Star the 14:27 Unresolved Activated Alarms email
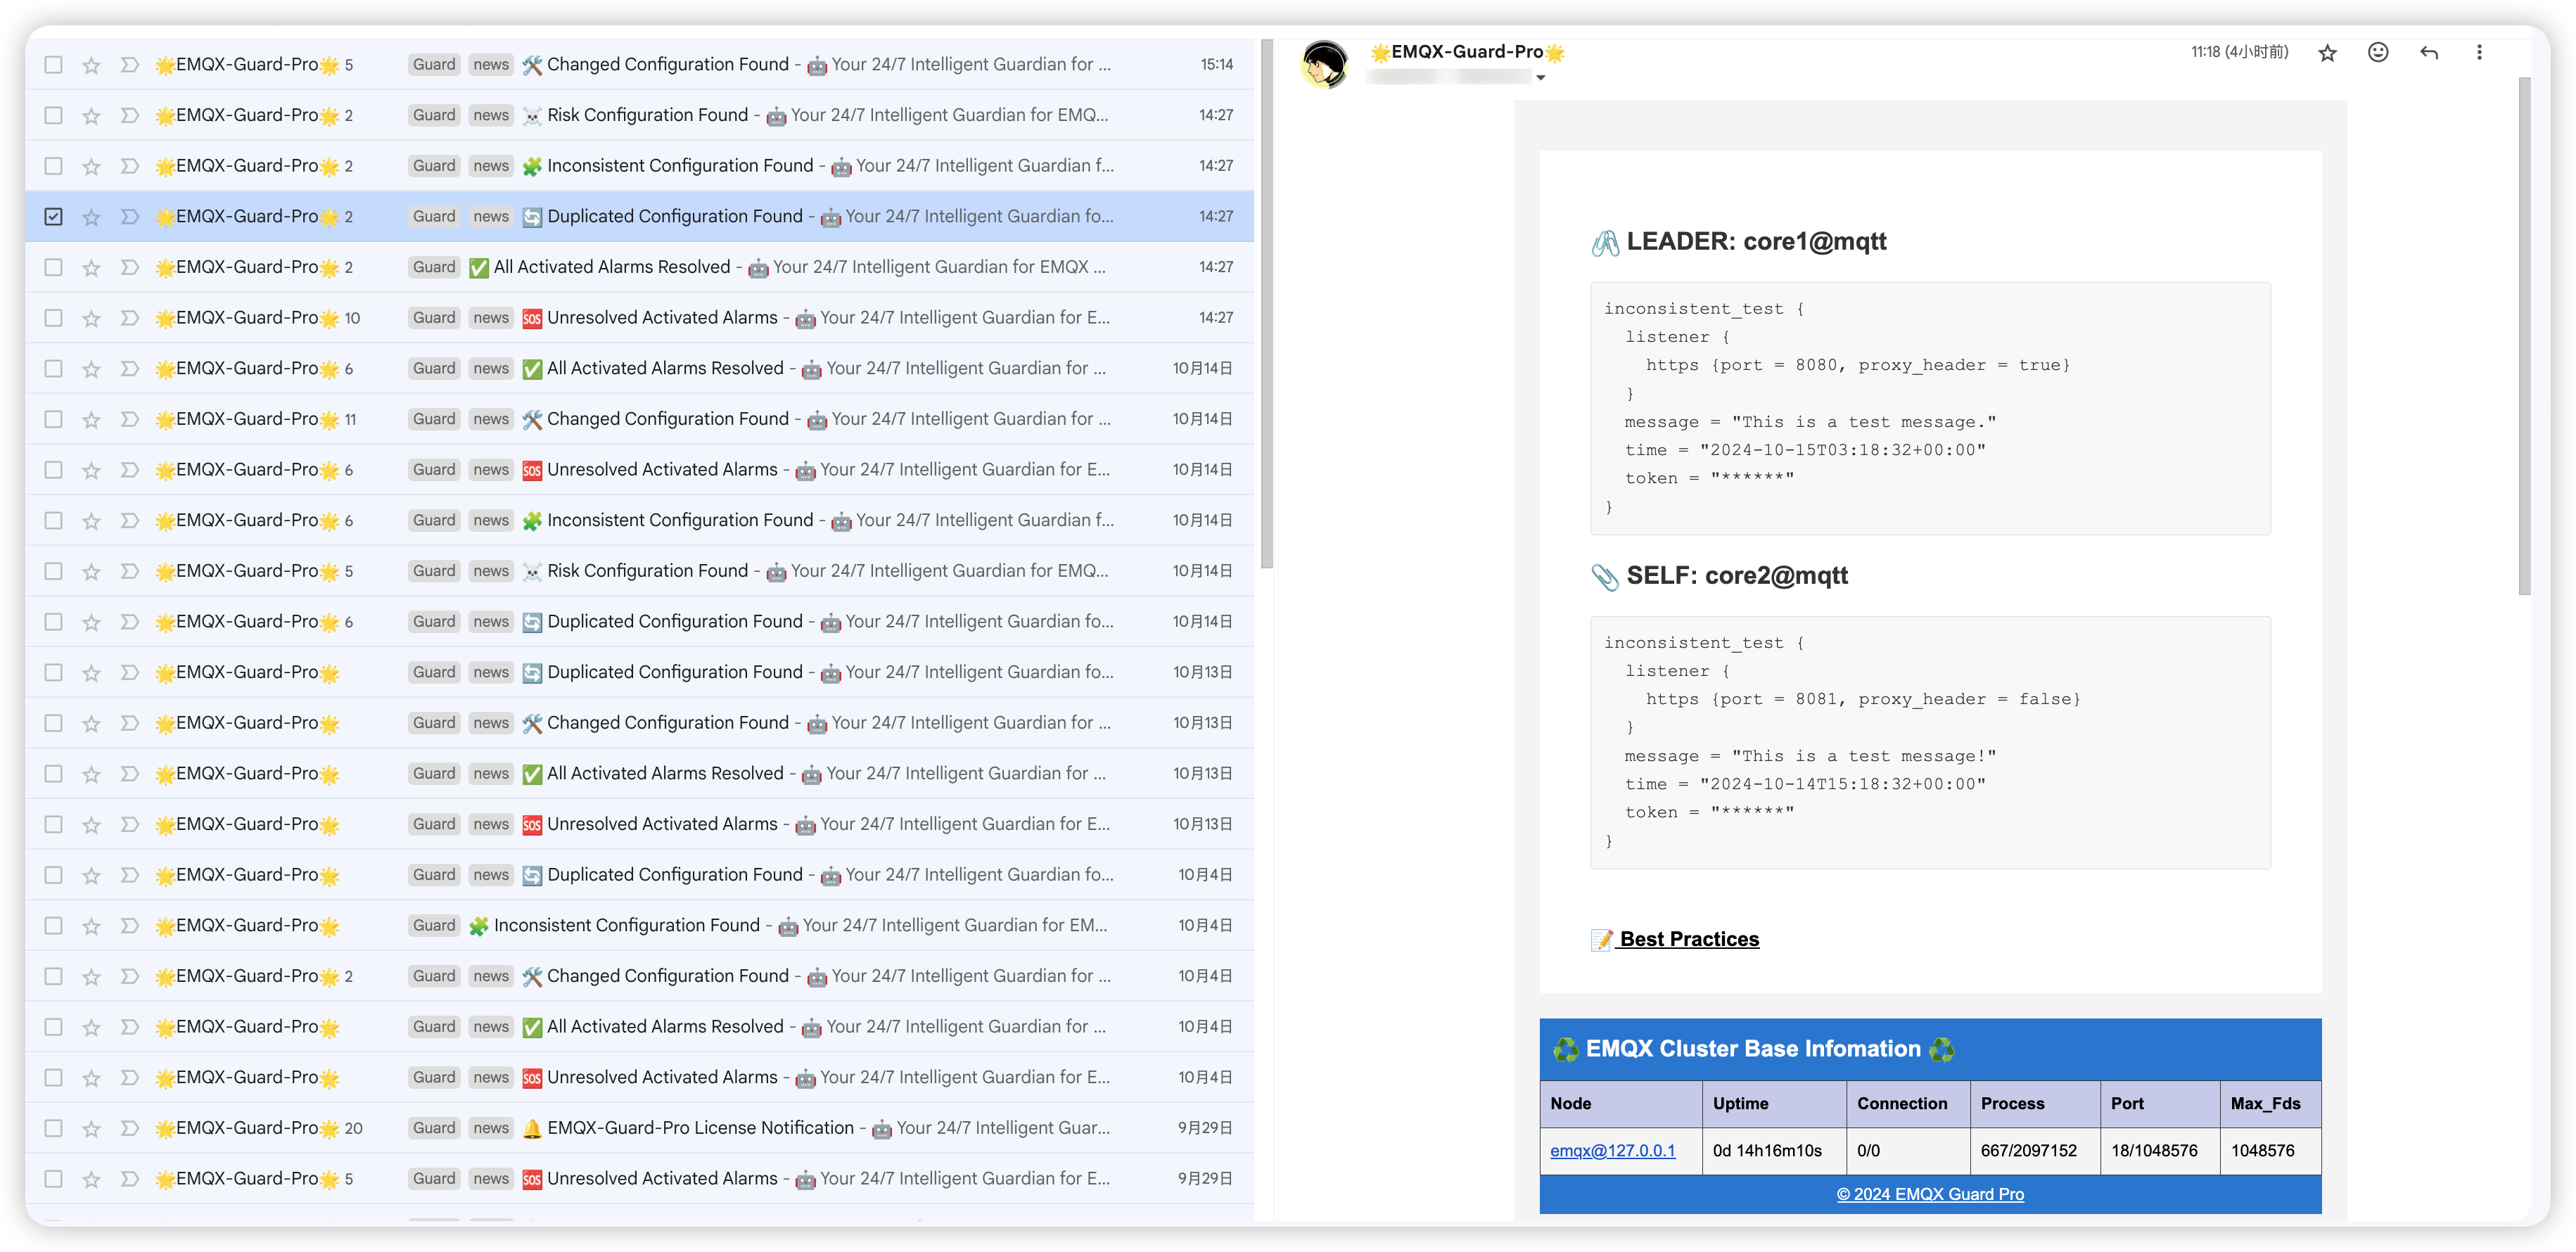 point(91,318)
